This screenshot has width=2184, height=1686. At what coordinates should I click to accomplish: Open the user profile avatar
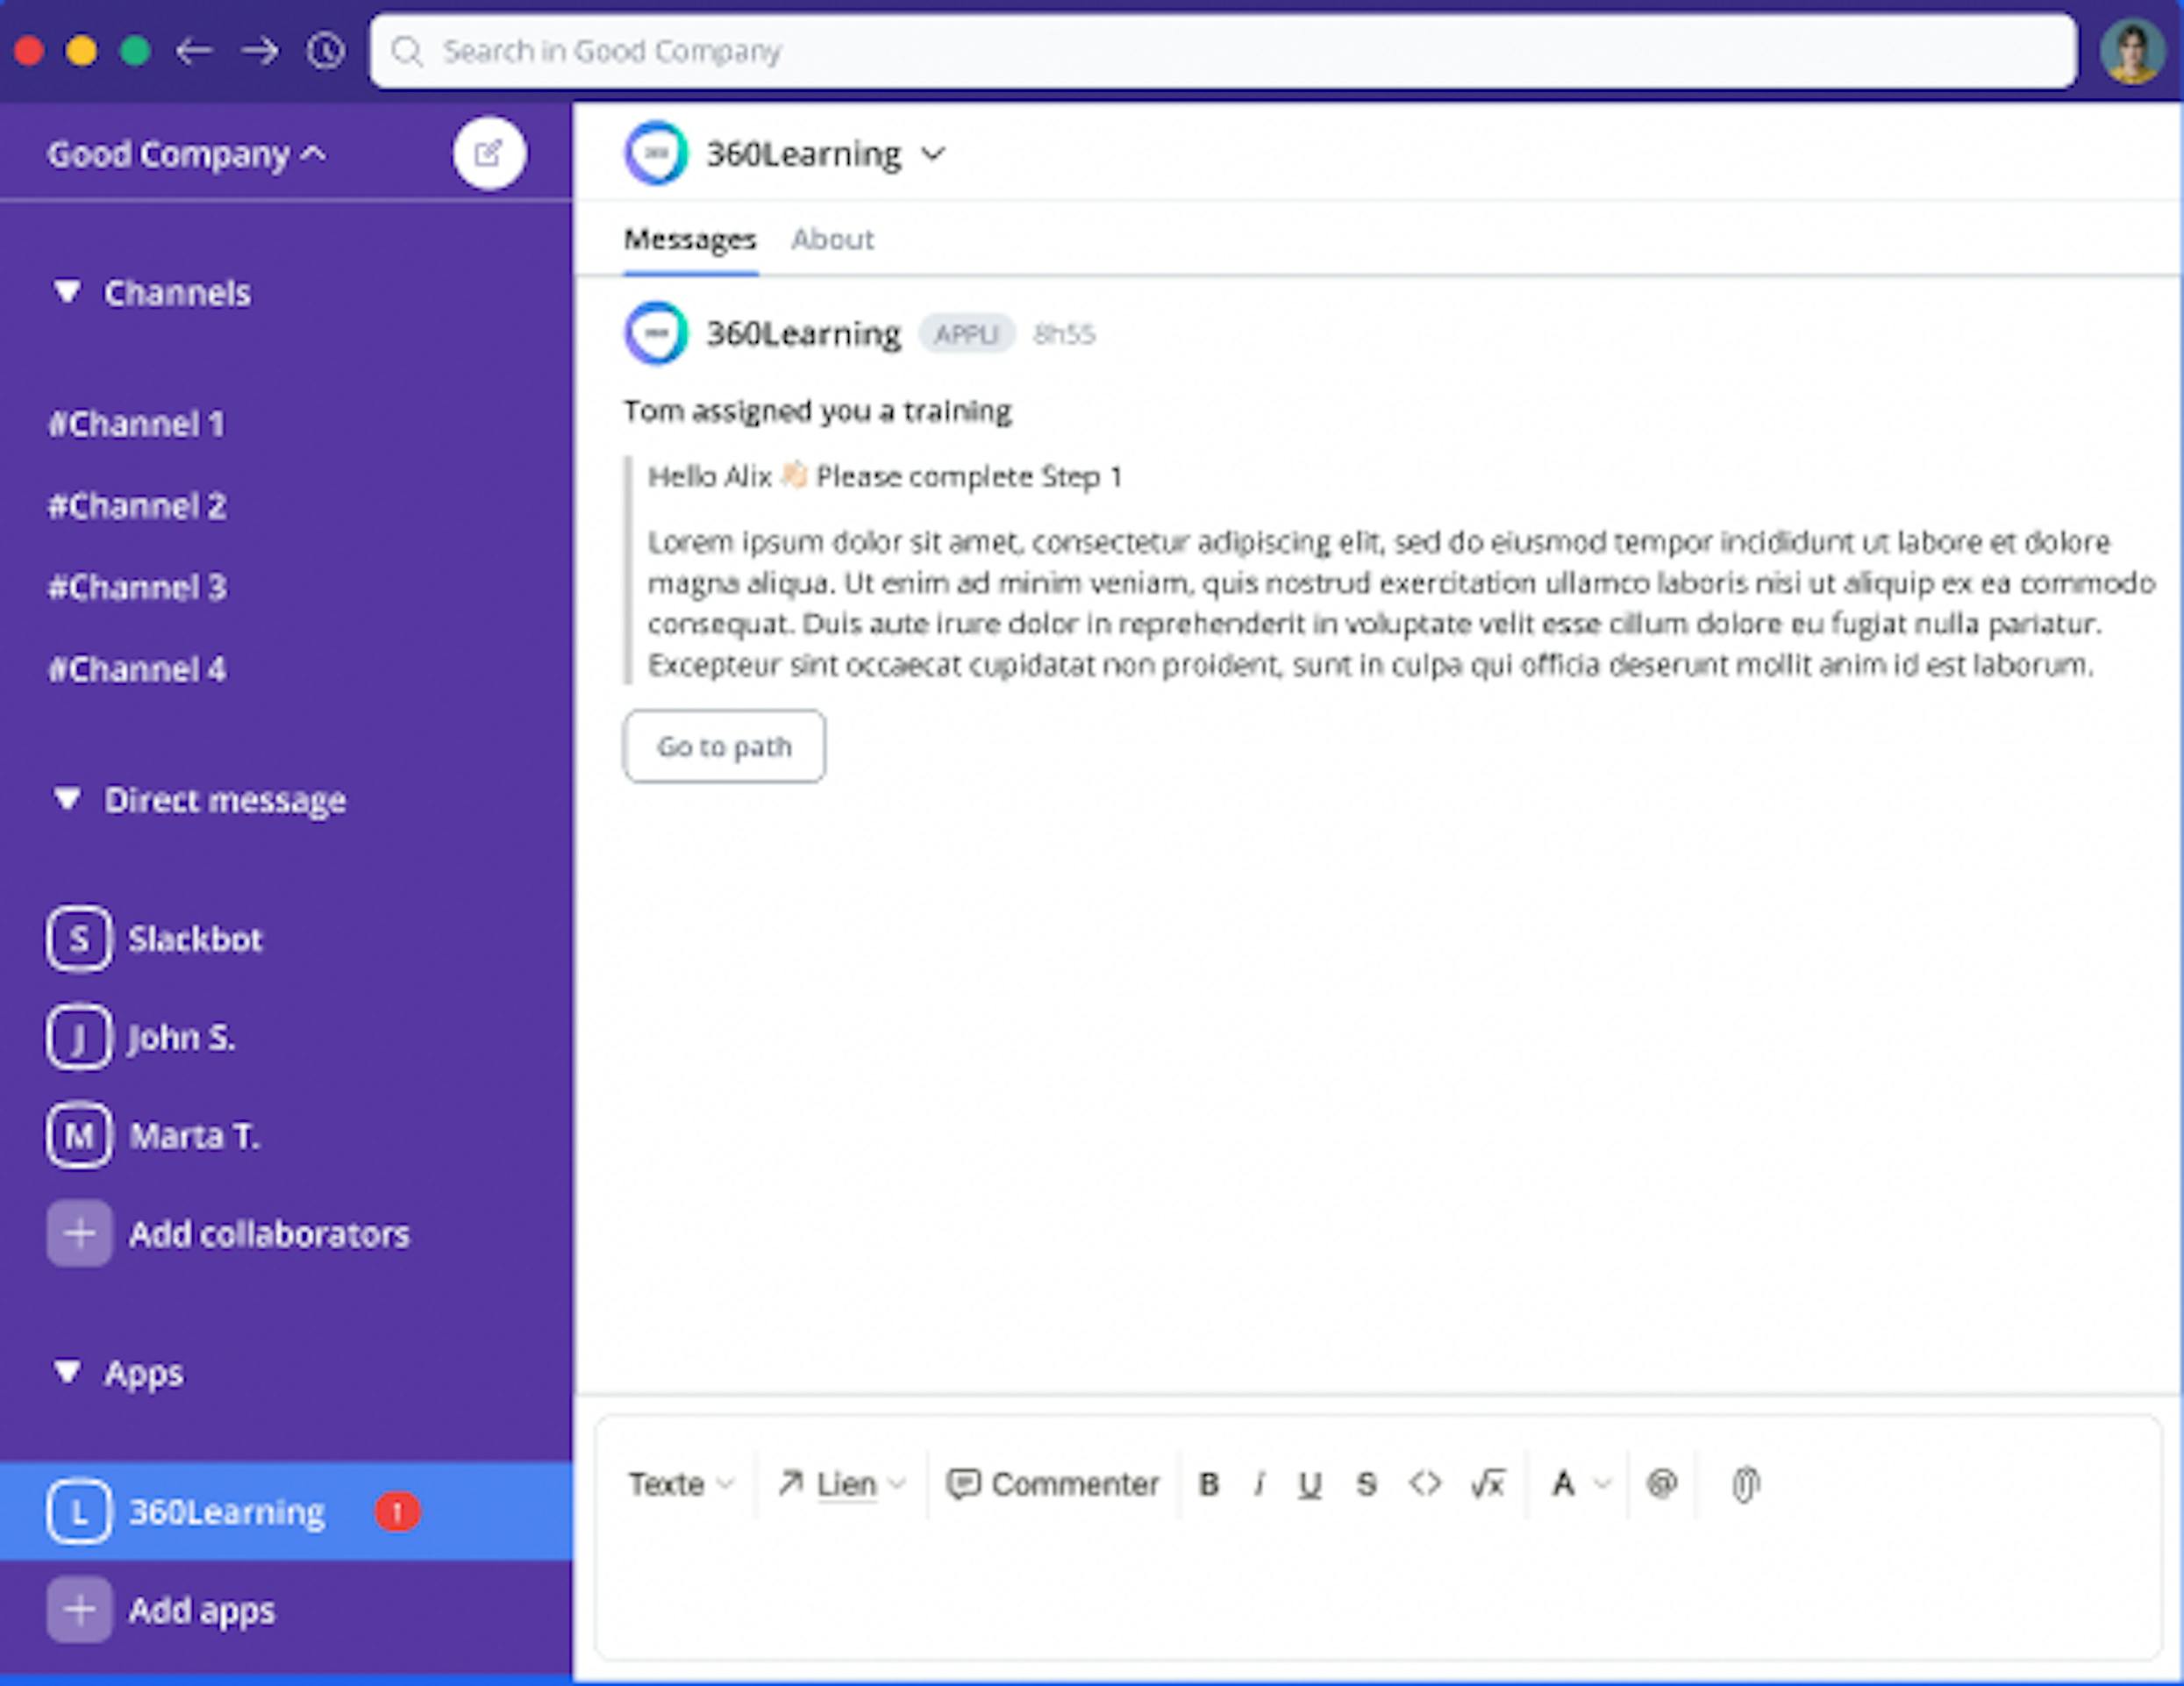[2132, 52]
